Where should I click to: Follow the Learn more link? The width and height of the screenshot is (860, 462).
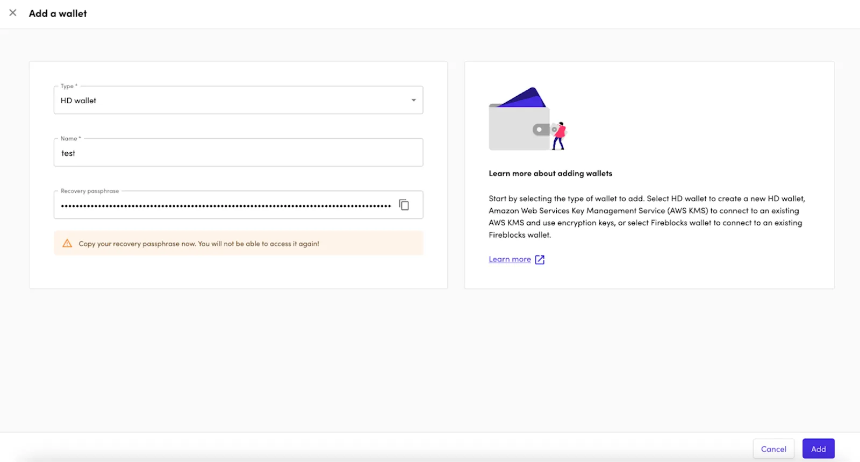510,259
